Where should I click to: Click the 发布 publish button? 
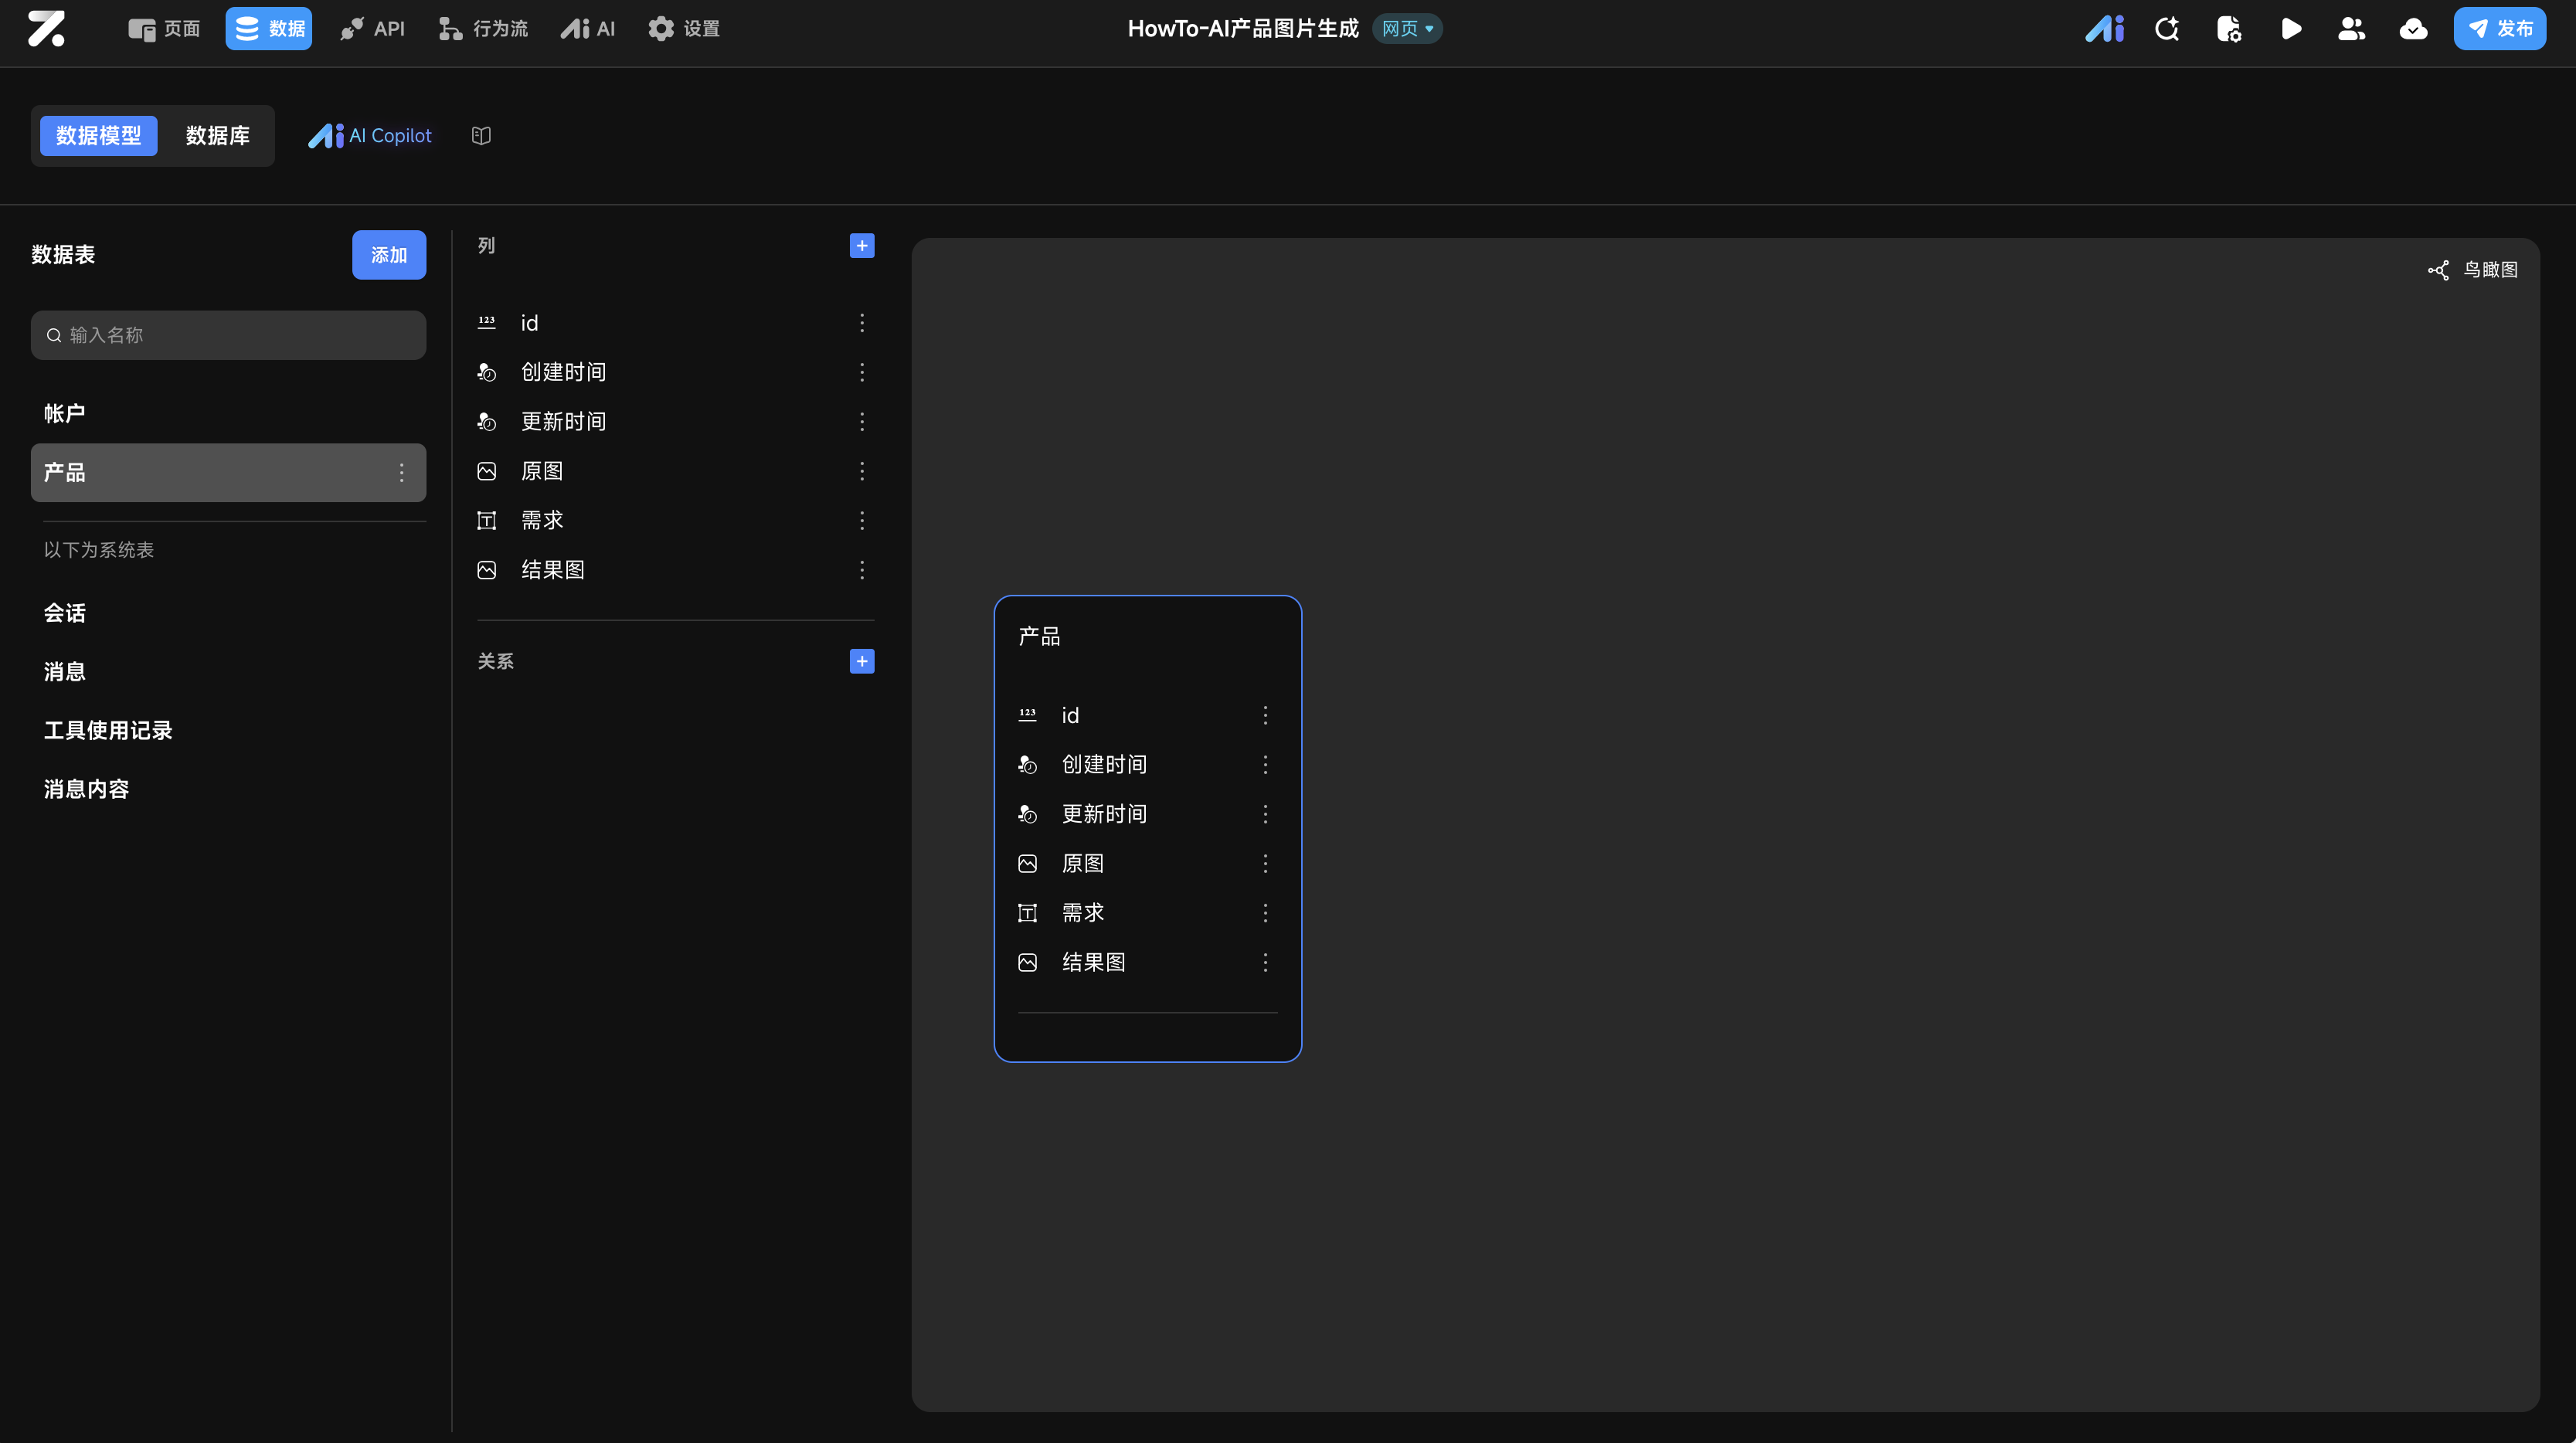click(x=2499, y=29)
